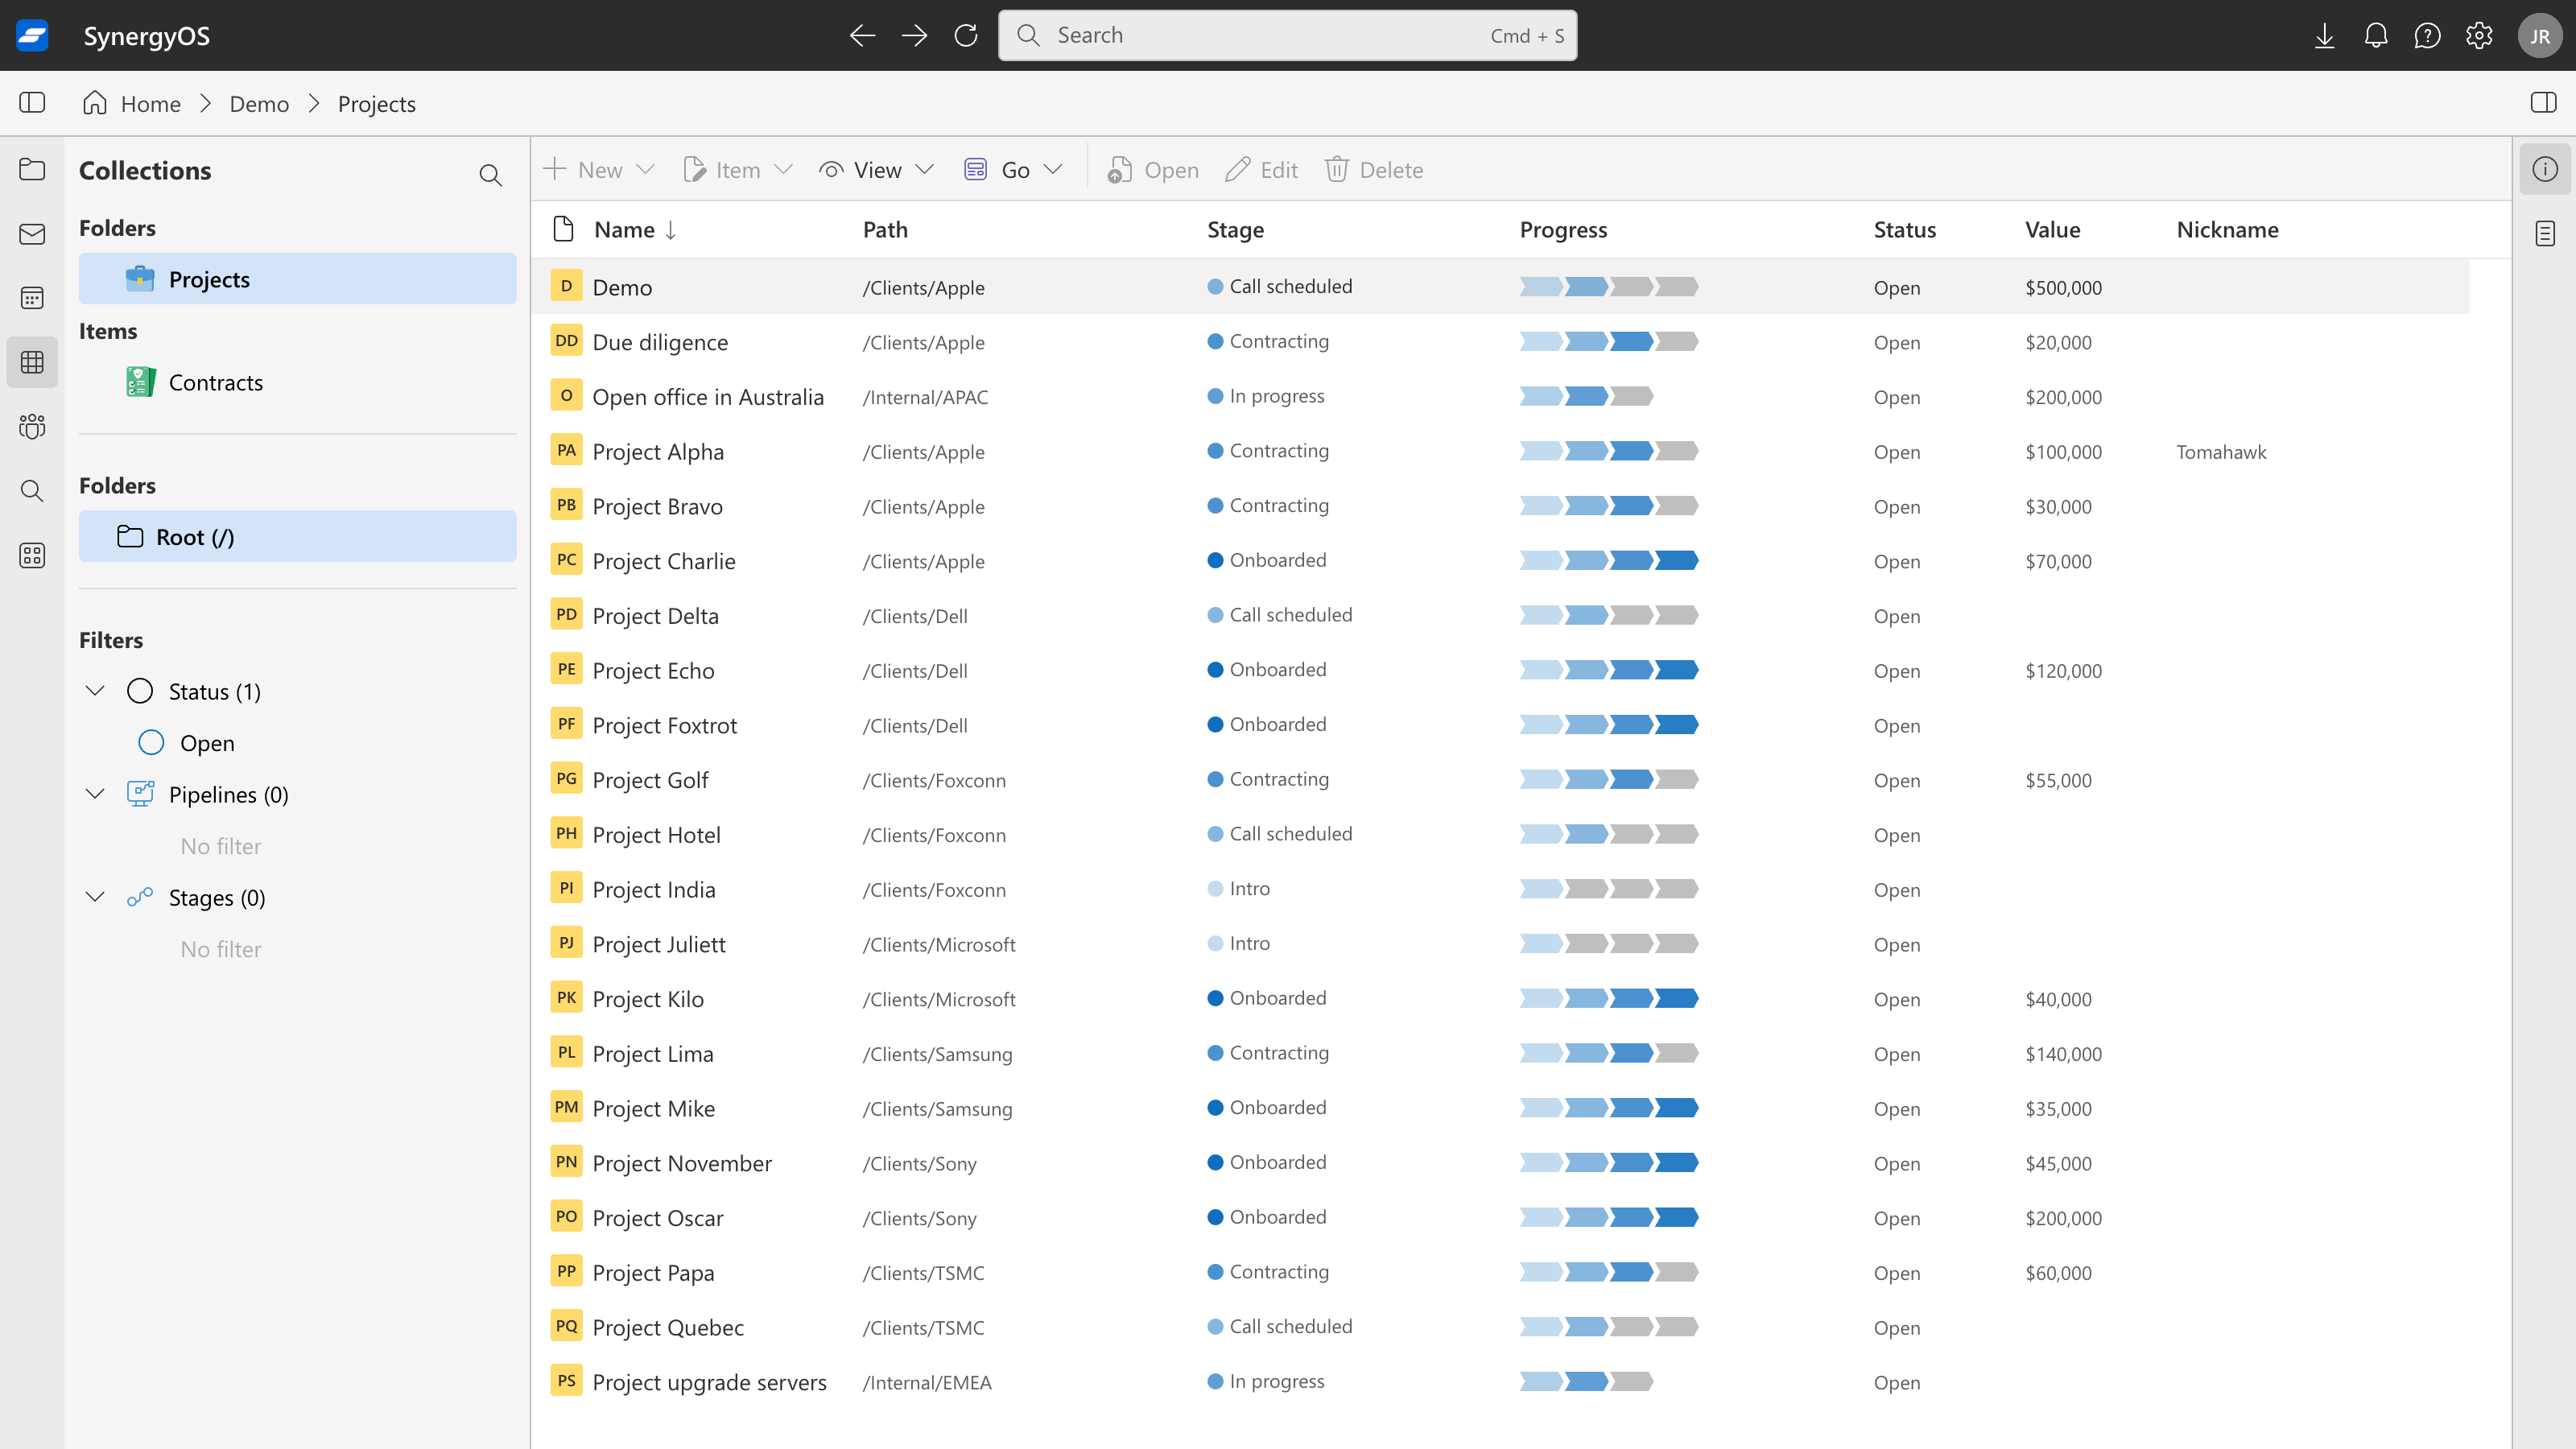This screenshot has height=1449, width=2576.
Task: Open the New dropdown
Action: point(598,170)
